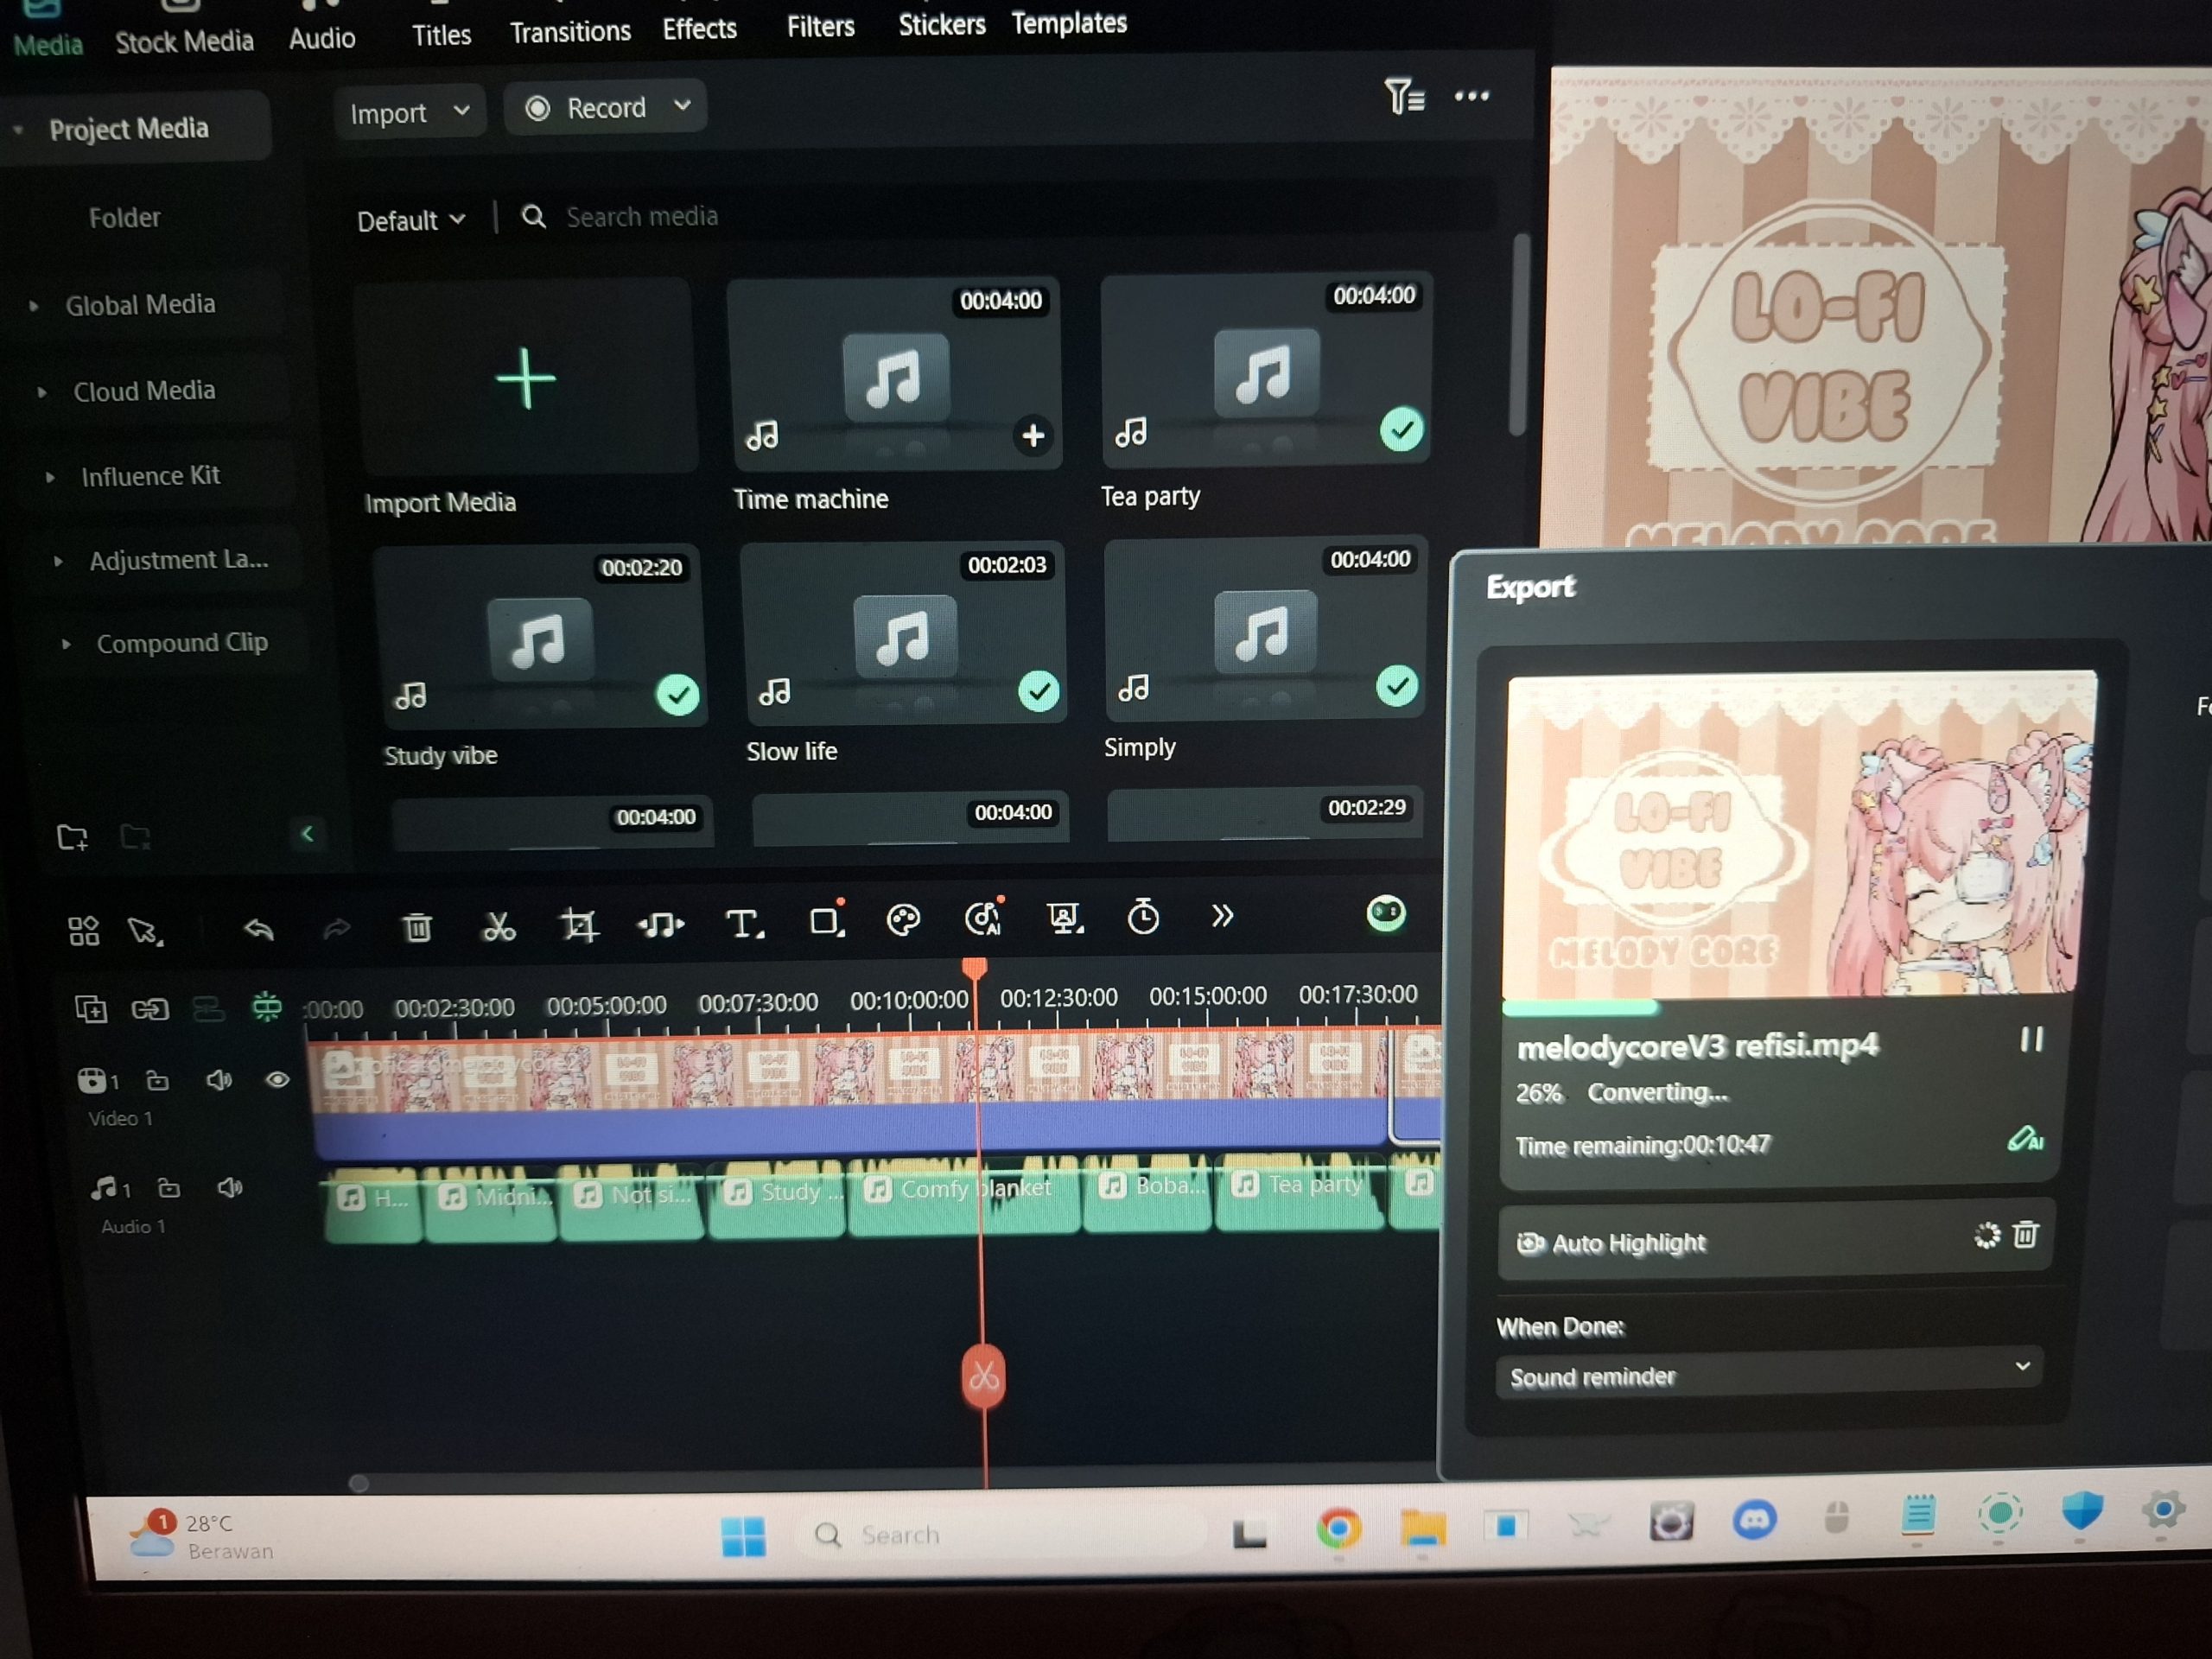
Task: Expand the Adjustment Layer item
Action: 58,562
